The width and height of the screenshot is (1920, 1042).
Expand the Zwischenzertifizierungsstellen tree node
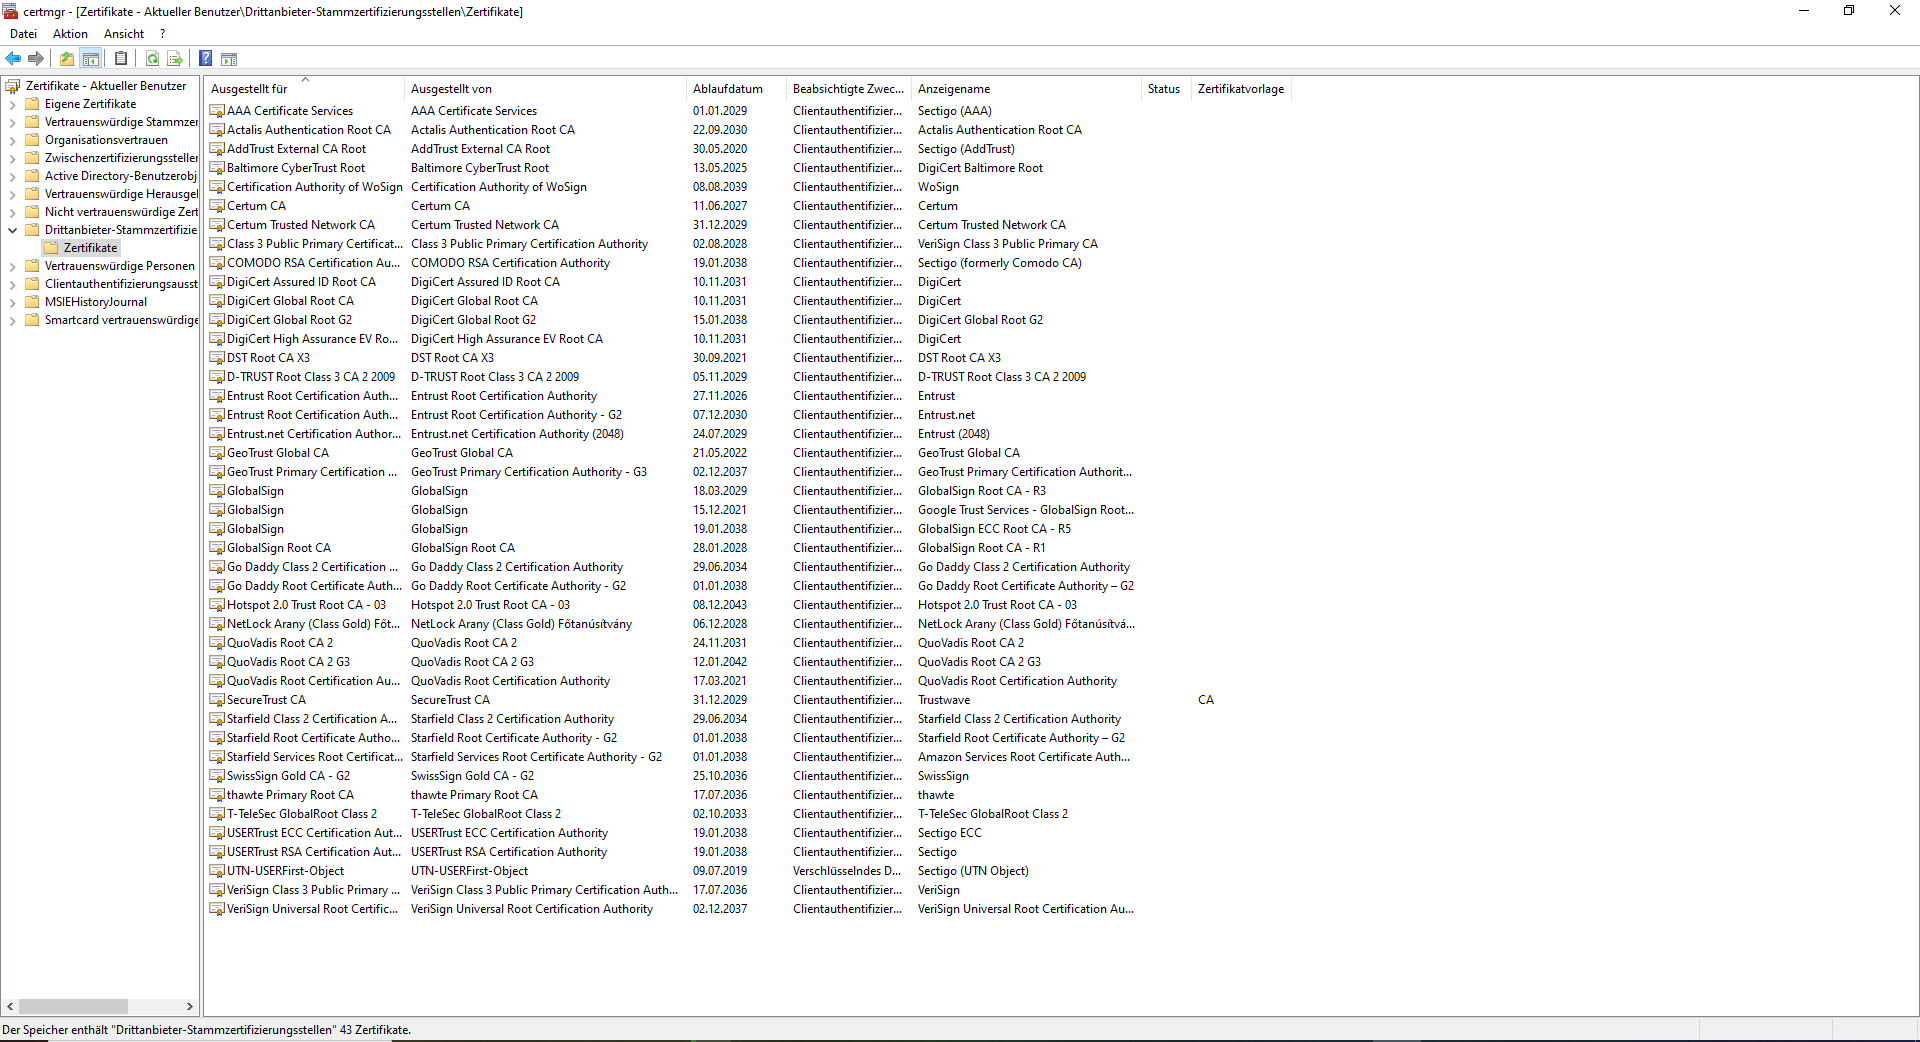(x=12, y=158)
